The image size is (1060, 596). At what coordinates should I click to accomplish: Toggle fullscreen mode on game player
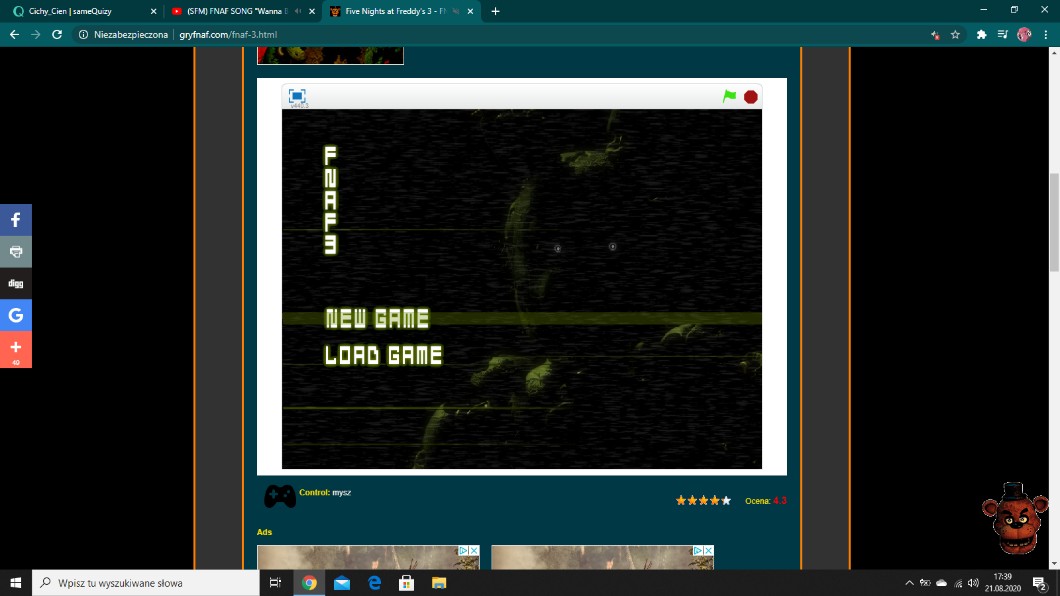(297, 96)
